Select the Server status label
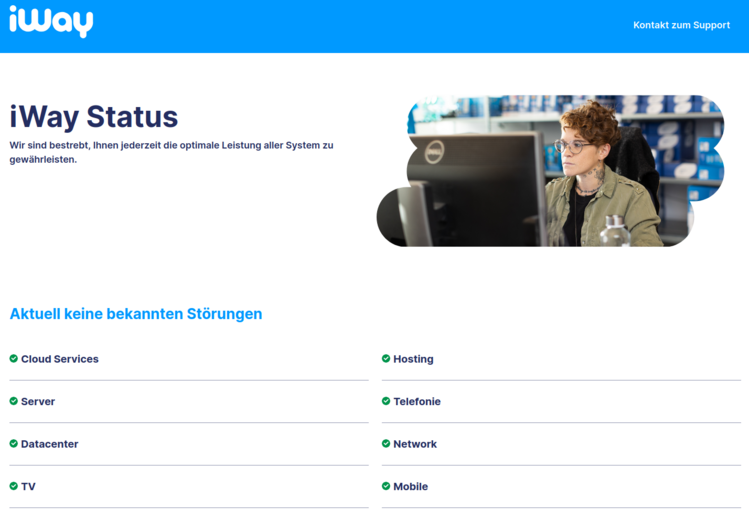 click(x=38, y=401)
